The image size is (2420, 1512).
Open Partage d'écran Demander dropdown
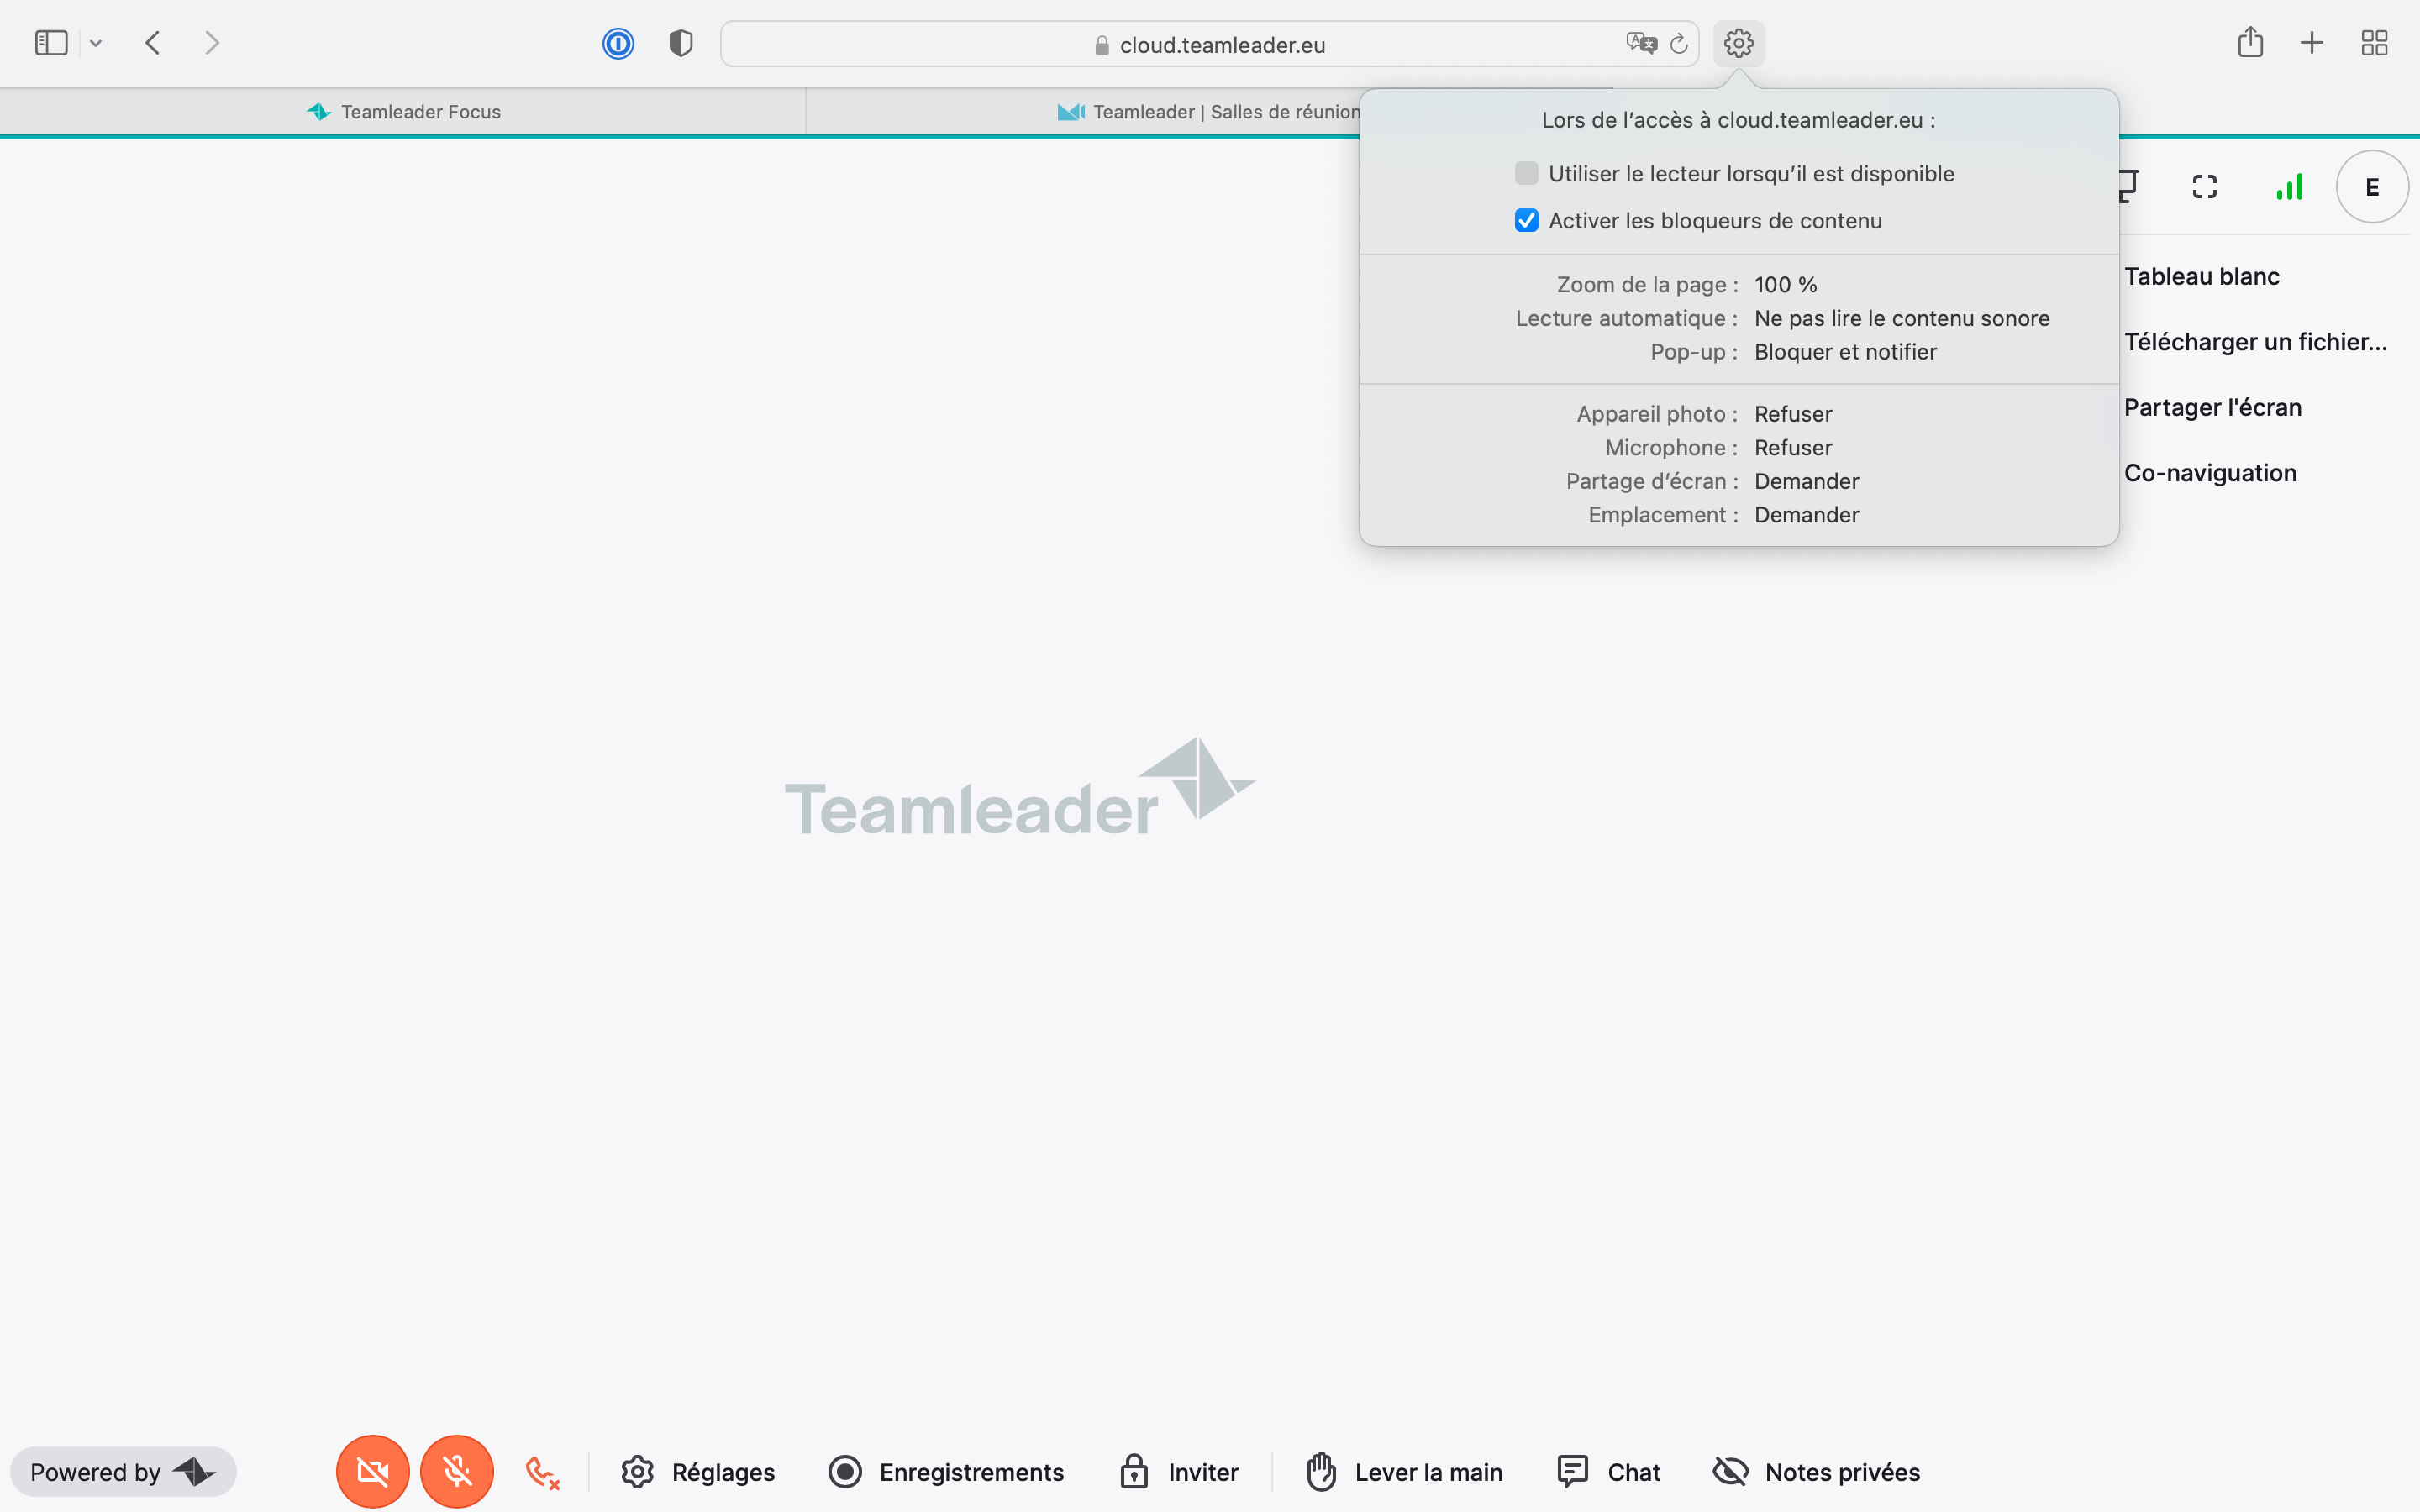pos(1806,481)
